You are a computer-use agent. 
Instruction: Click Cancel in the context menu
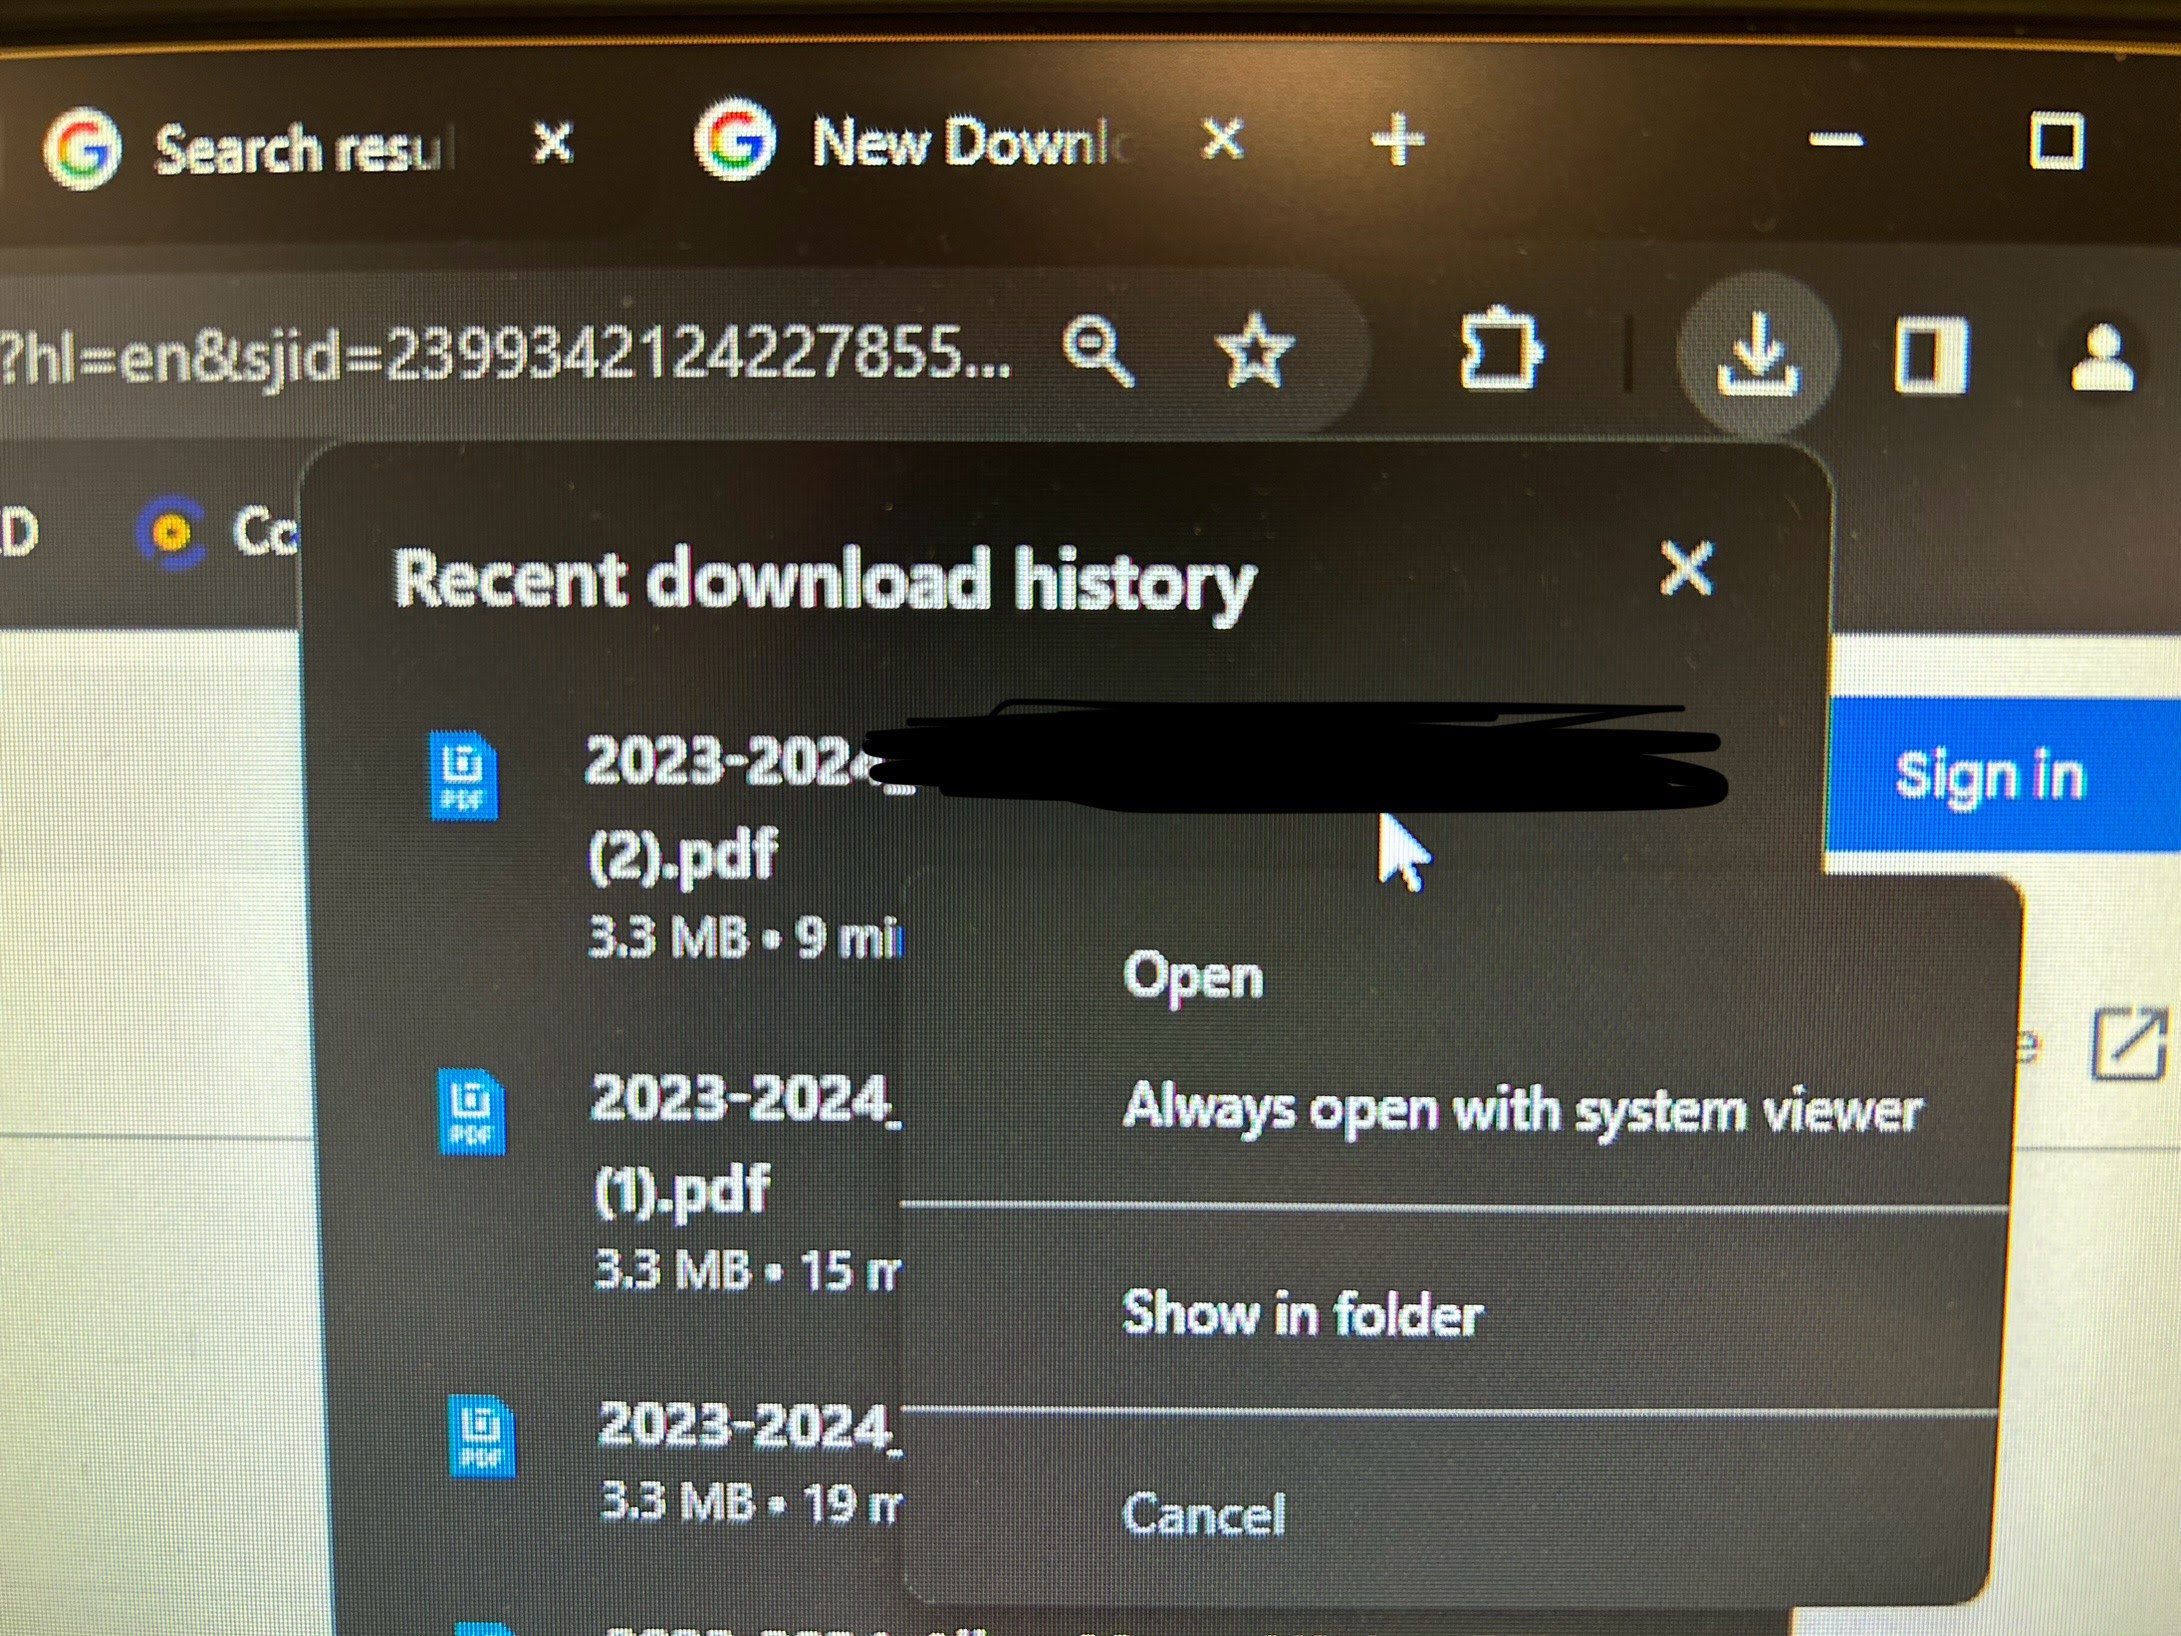(x=1203, y=1514)
